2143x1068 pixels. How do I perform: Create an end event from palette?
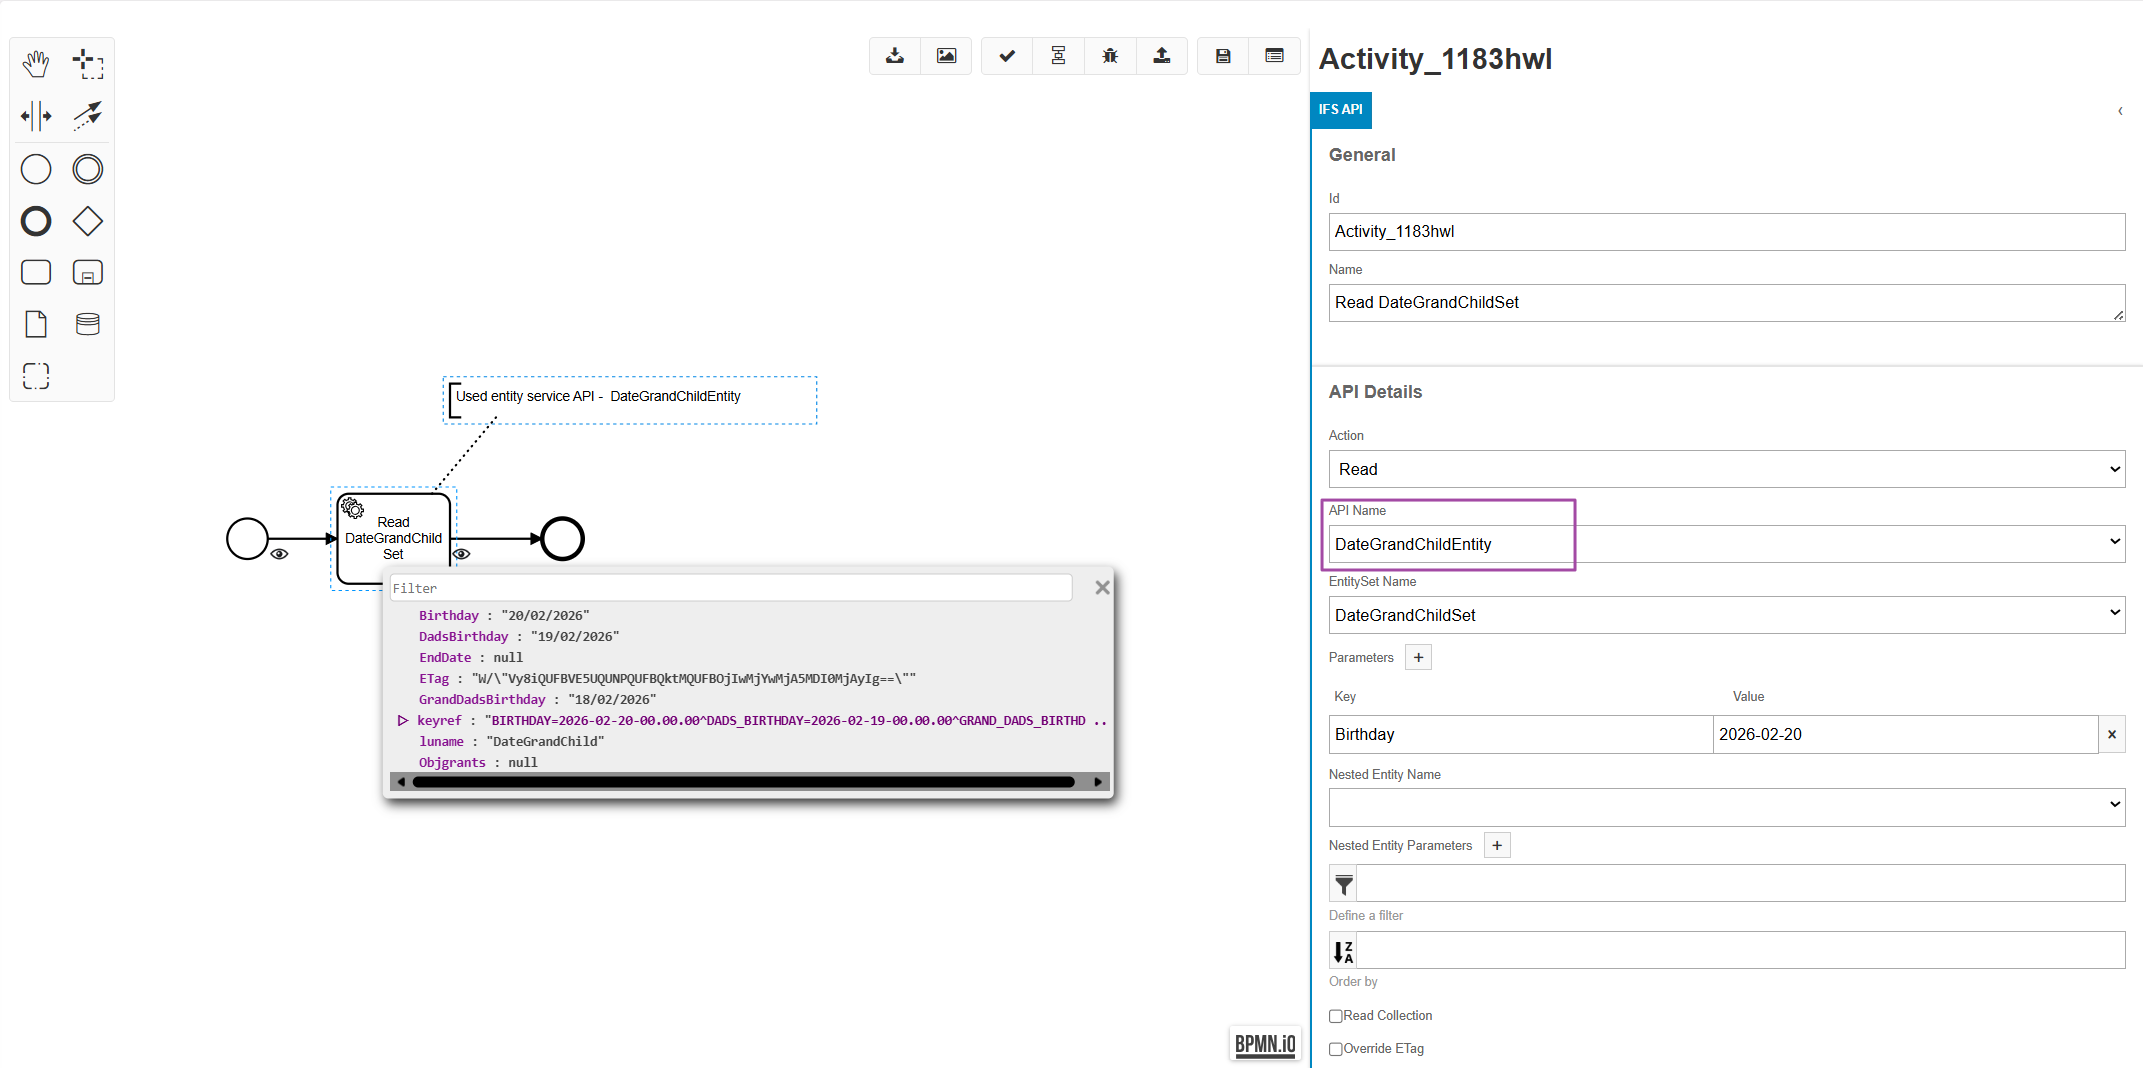[36, 221]
